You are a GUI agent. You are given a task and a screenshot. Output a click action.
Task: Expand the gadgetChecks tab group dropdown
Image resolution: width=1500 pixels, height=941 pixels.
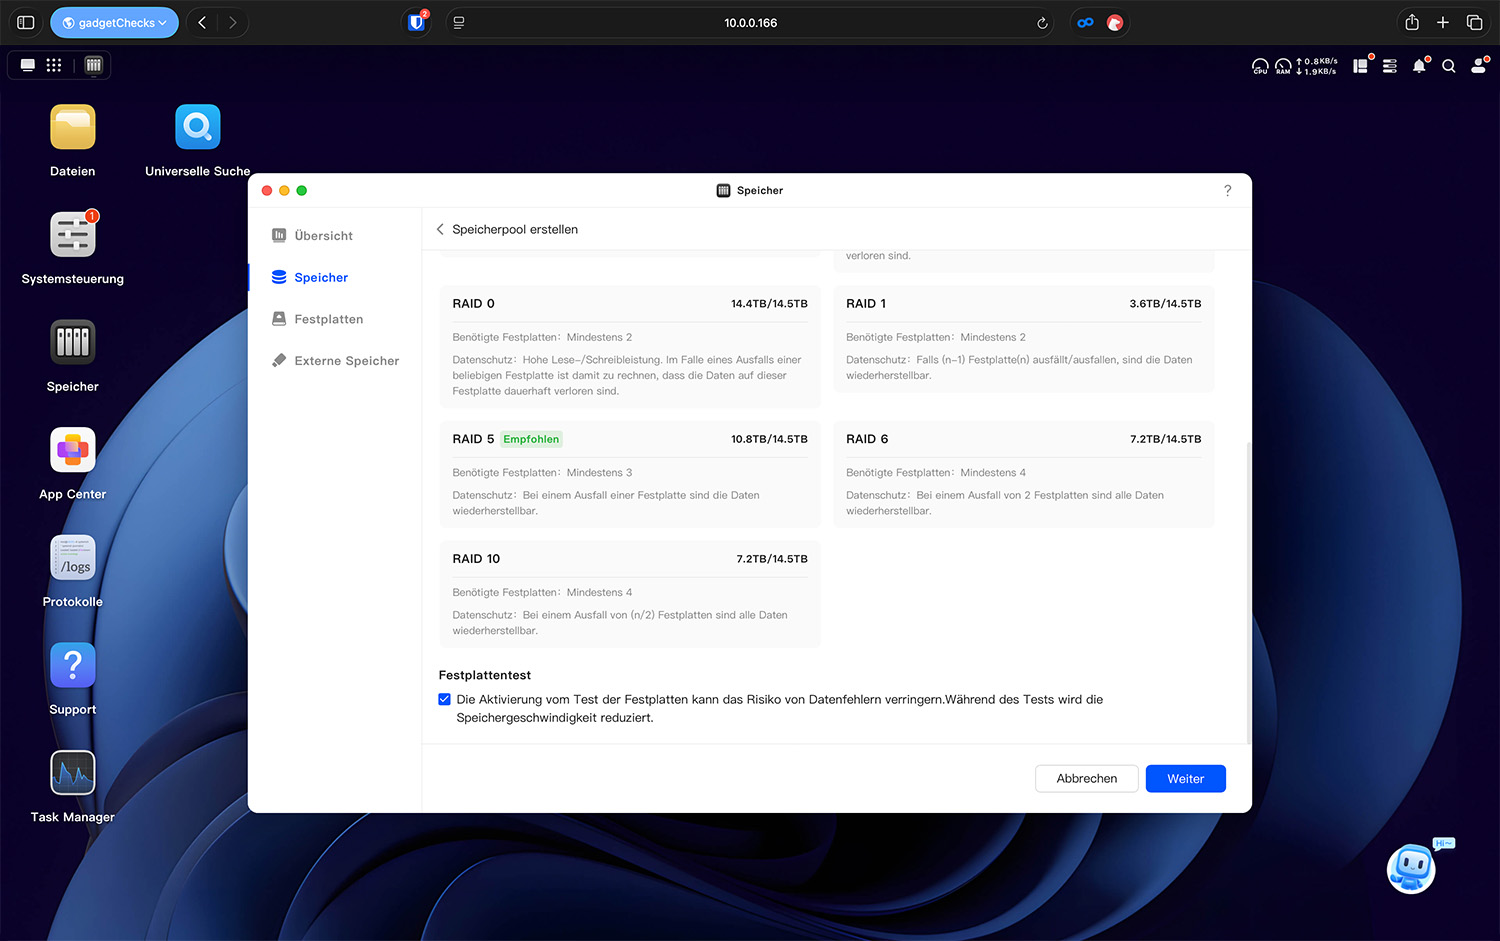tap(114, 23)
